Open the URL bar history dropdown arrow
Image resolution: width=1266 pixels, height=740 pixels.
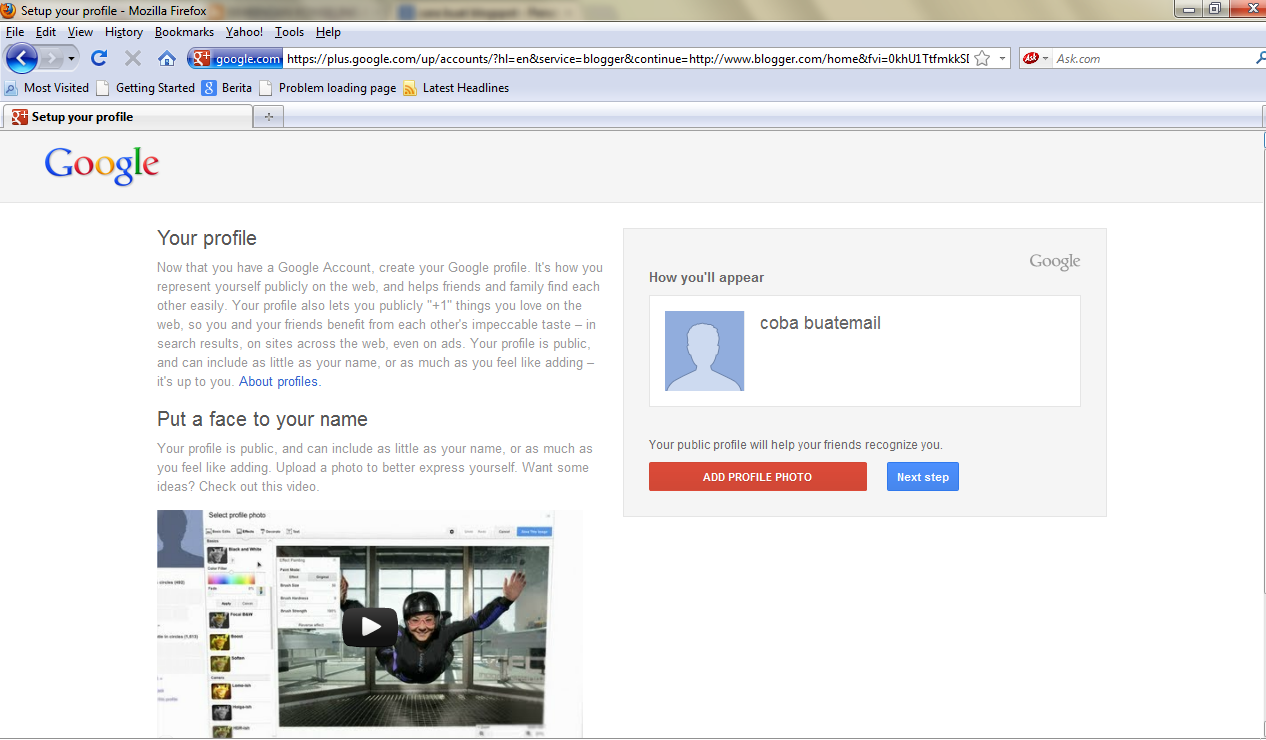[1002, 58]
